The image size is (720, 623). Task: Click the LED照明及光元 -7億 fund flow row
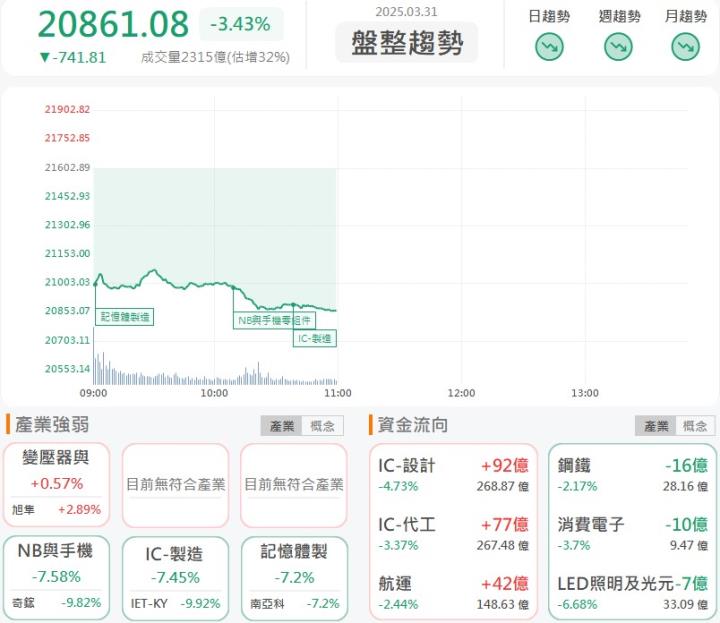click(x=632, y=593)
